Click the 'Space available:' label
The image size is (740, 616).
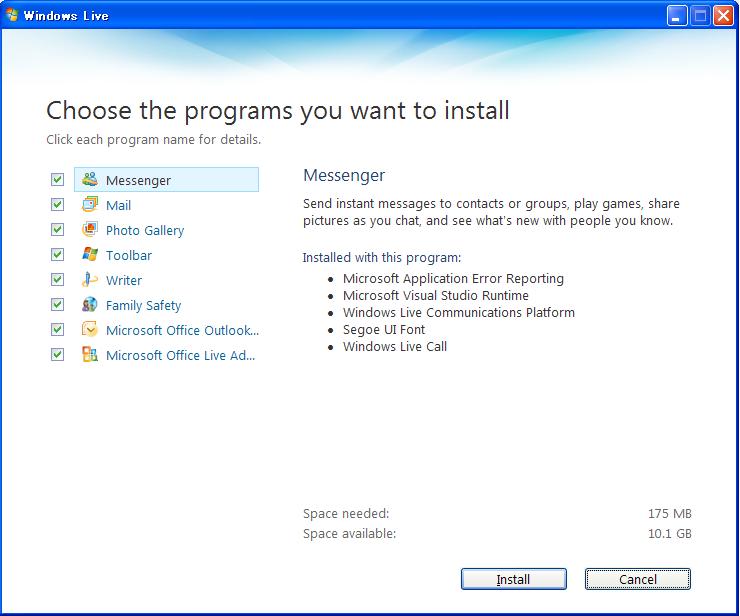pyautogui.click(x=349, y=533)
